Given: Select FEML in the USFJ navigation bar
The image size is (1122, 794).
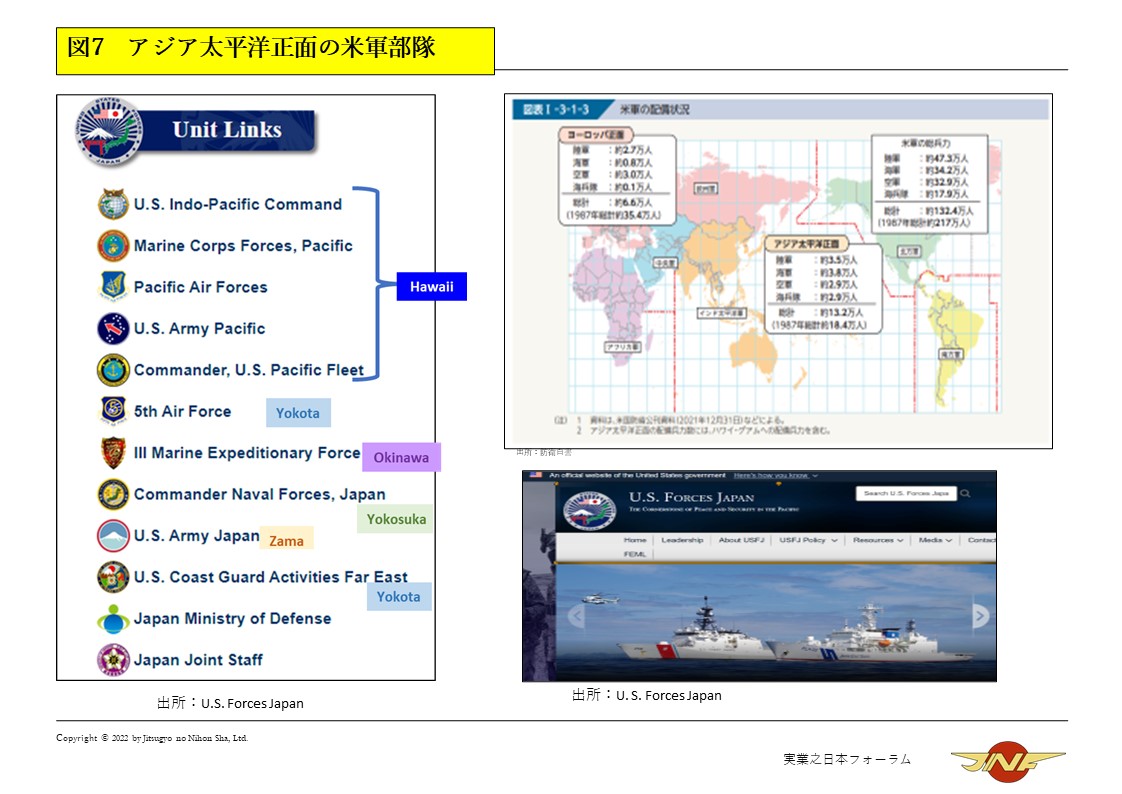Looking at the screenshot, I should (x=635, y=554).
